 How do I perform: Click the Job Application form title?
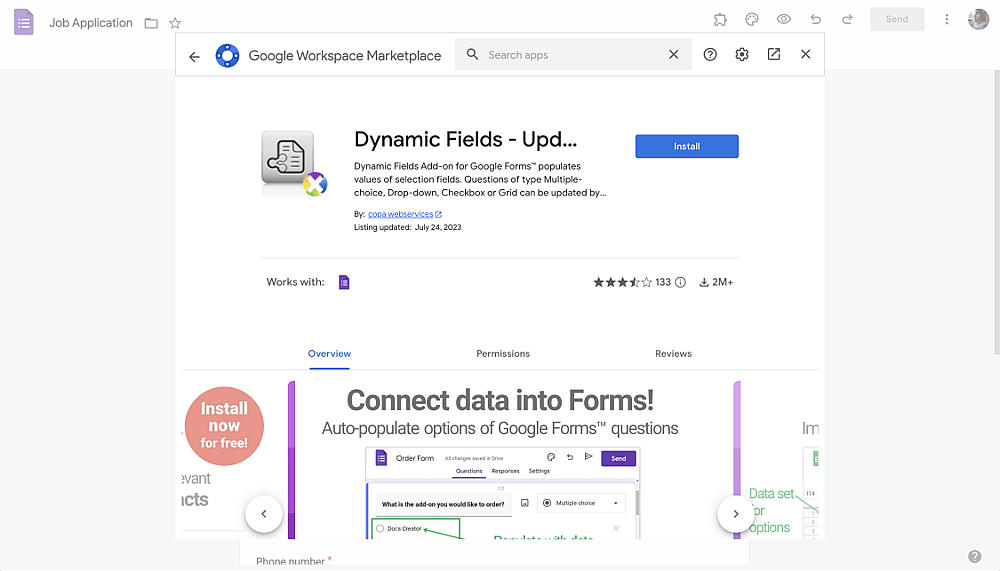click(91, 23)
